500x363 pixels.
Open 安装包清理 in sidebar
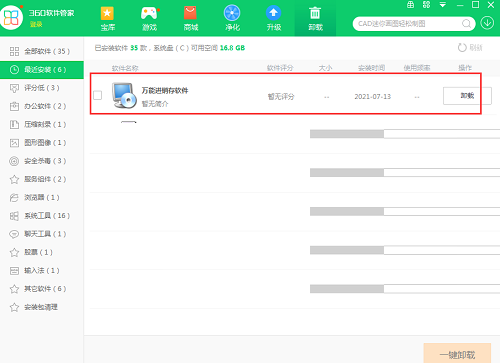[x=42, y=307]
